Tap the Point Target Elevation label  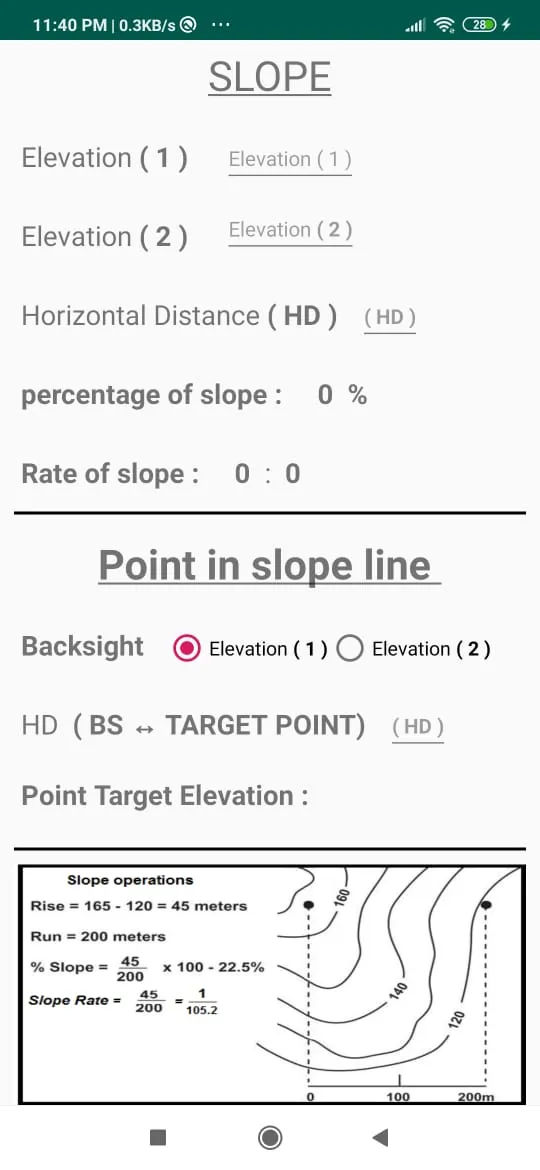coord(165,796)
